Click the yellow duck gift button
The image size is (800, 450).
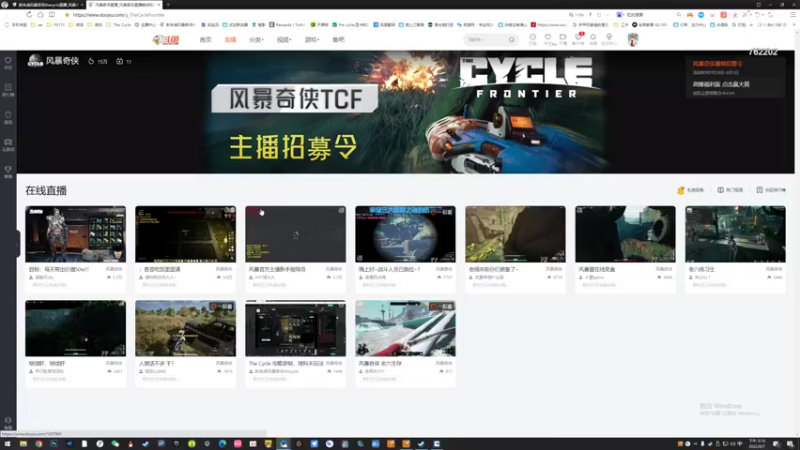tap(690, 190)
